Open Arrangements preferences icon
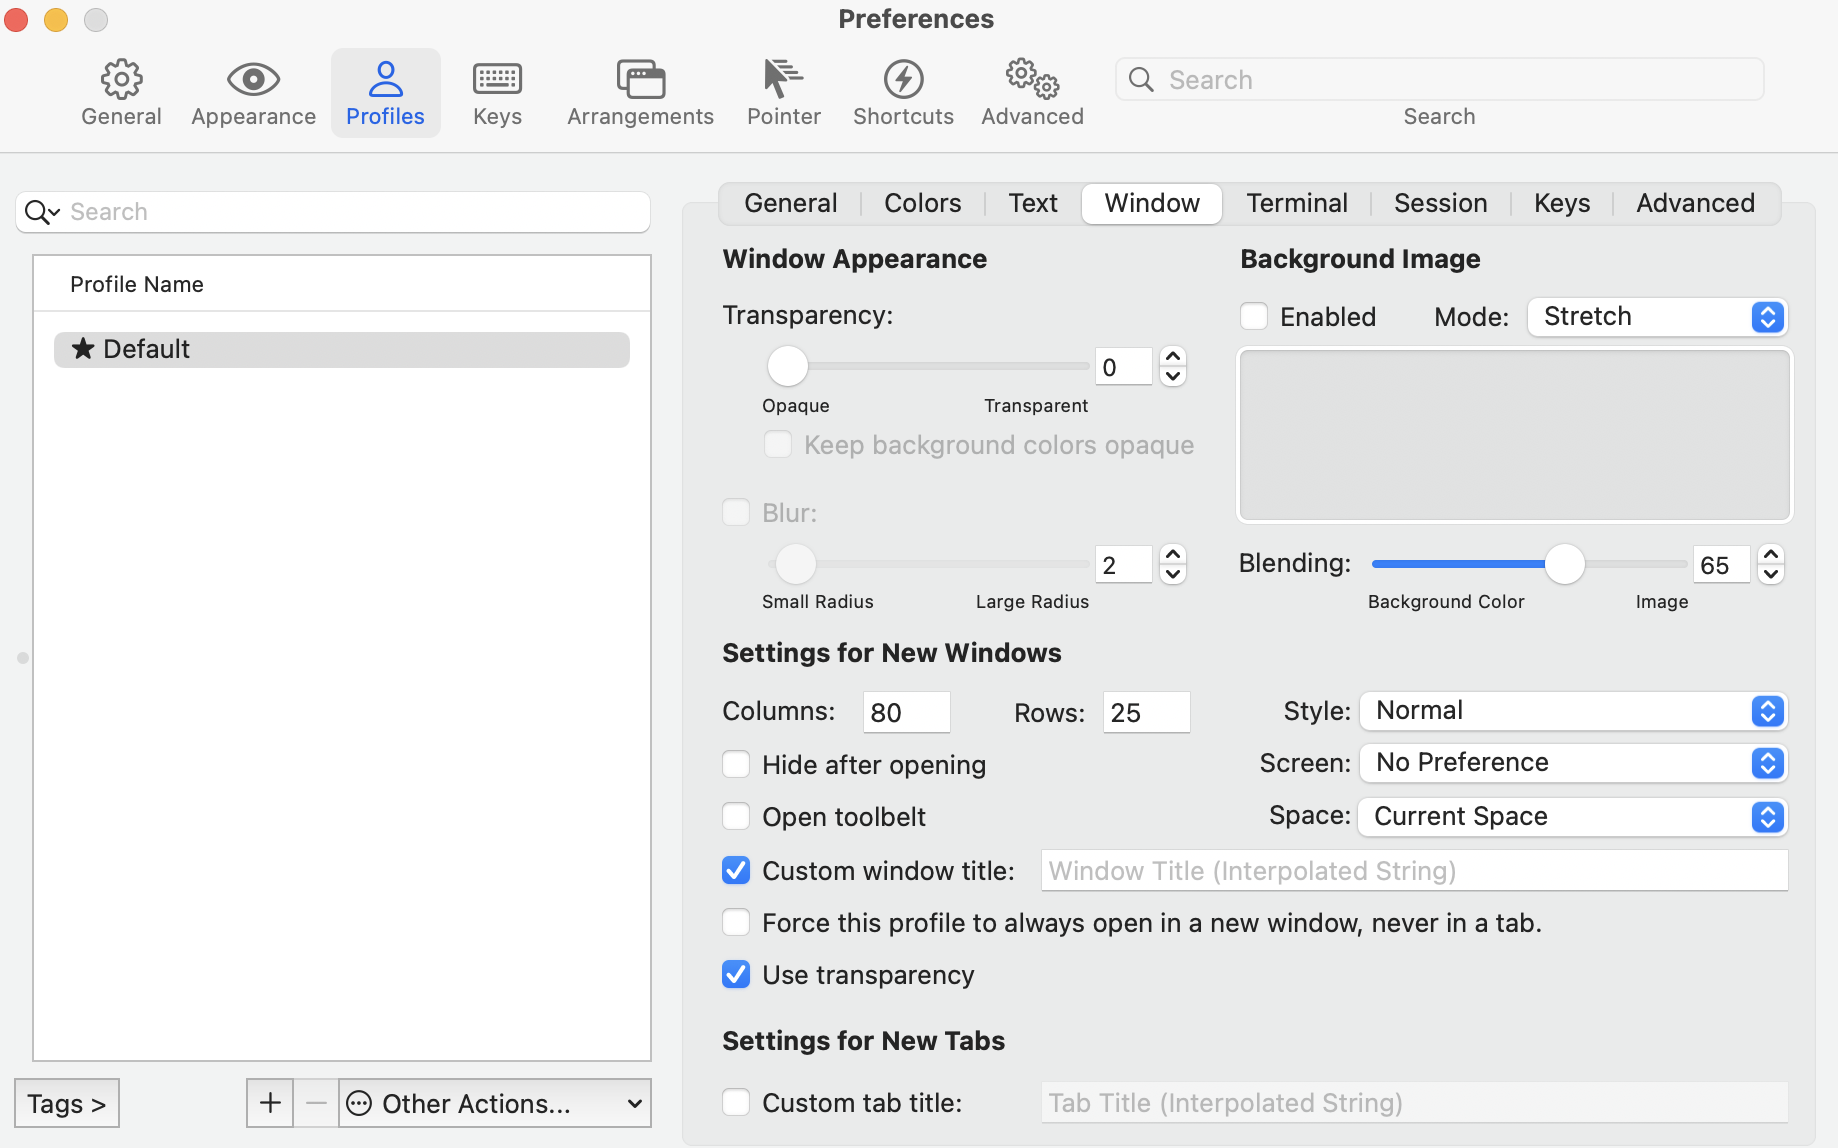Viewport: 1838px width, 1148px height. pos(640,80)
